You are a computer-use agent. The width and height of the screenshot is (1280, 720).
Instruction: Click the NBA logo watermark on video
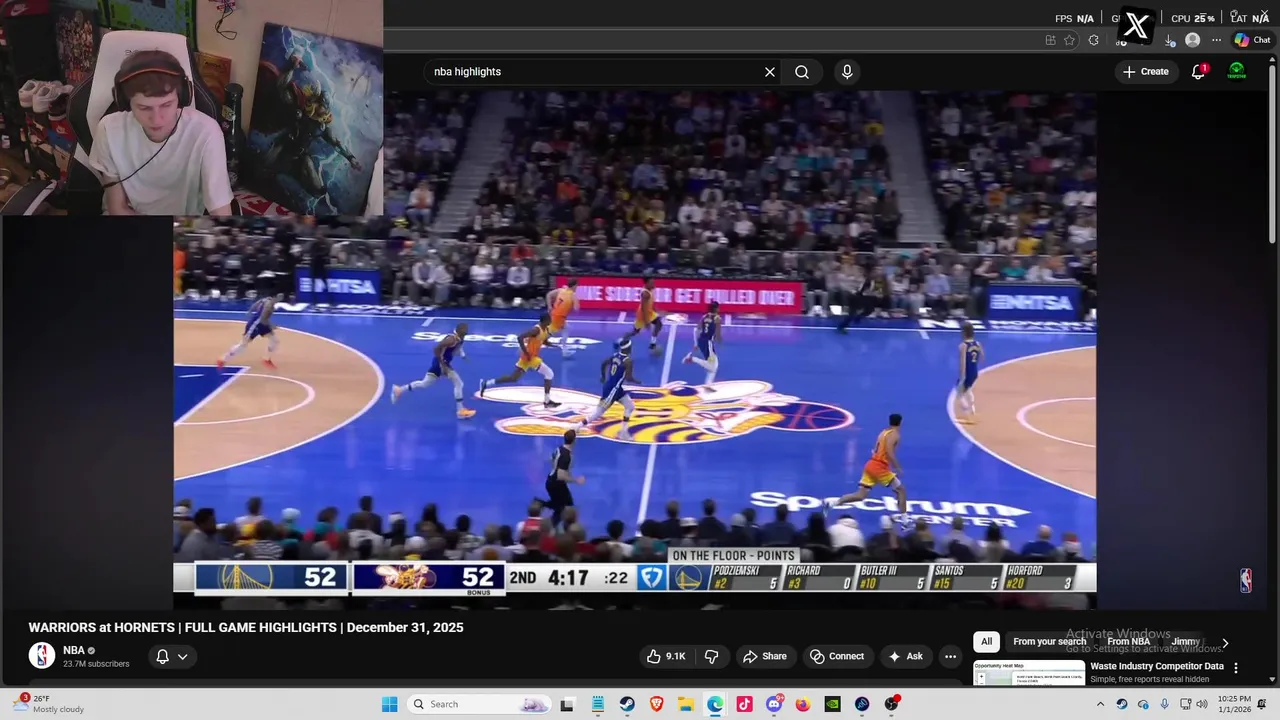click(x=1245, y=581)
